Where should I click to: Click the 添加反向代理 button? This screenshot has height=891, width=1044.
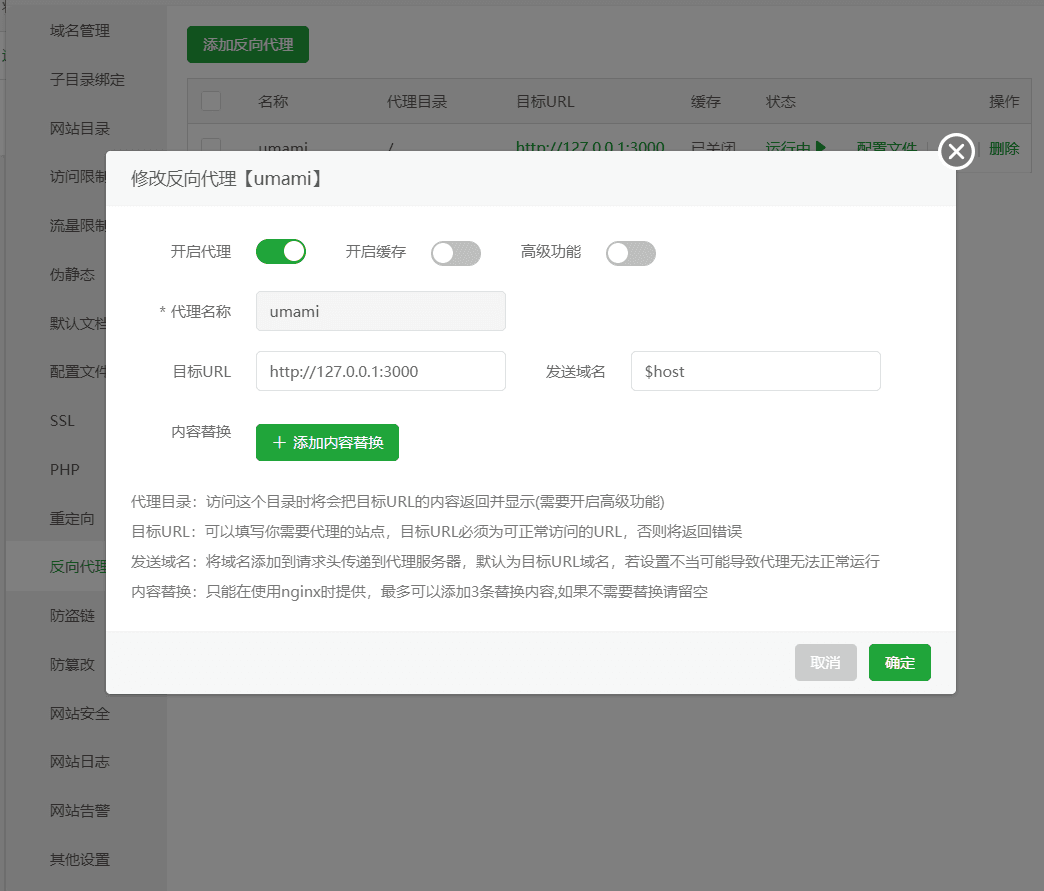pyautogui.click(x=248, y=45)
